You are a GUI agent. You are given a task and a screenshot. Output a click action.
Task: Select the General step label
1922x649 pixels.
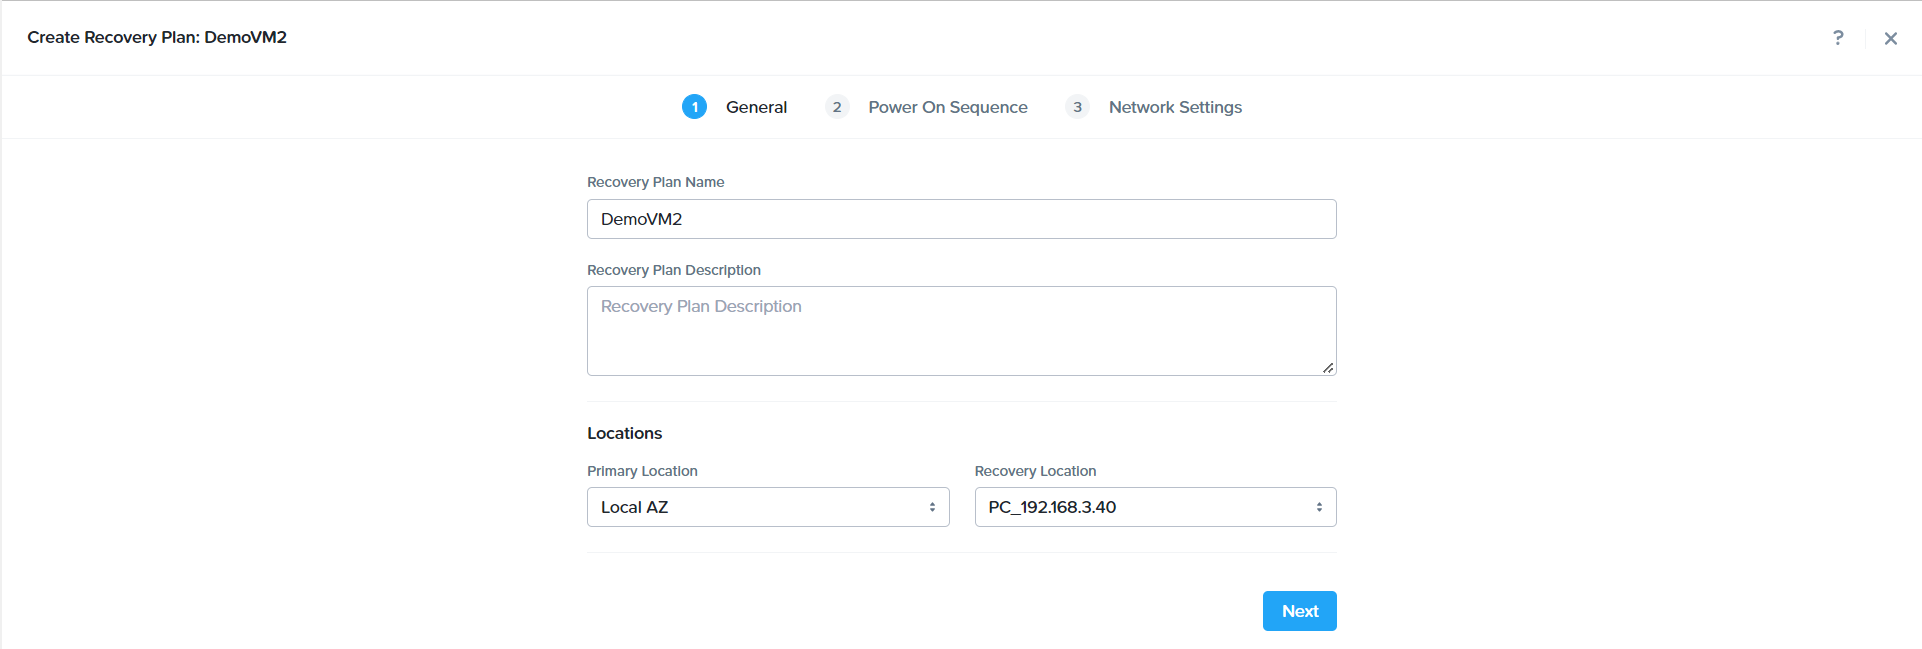click(x=756, y=107)
